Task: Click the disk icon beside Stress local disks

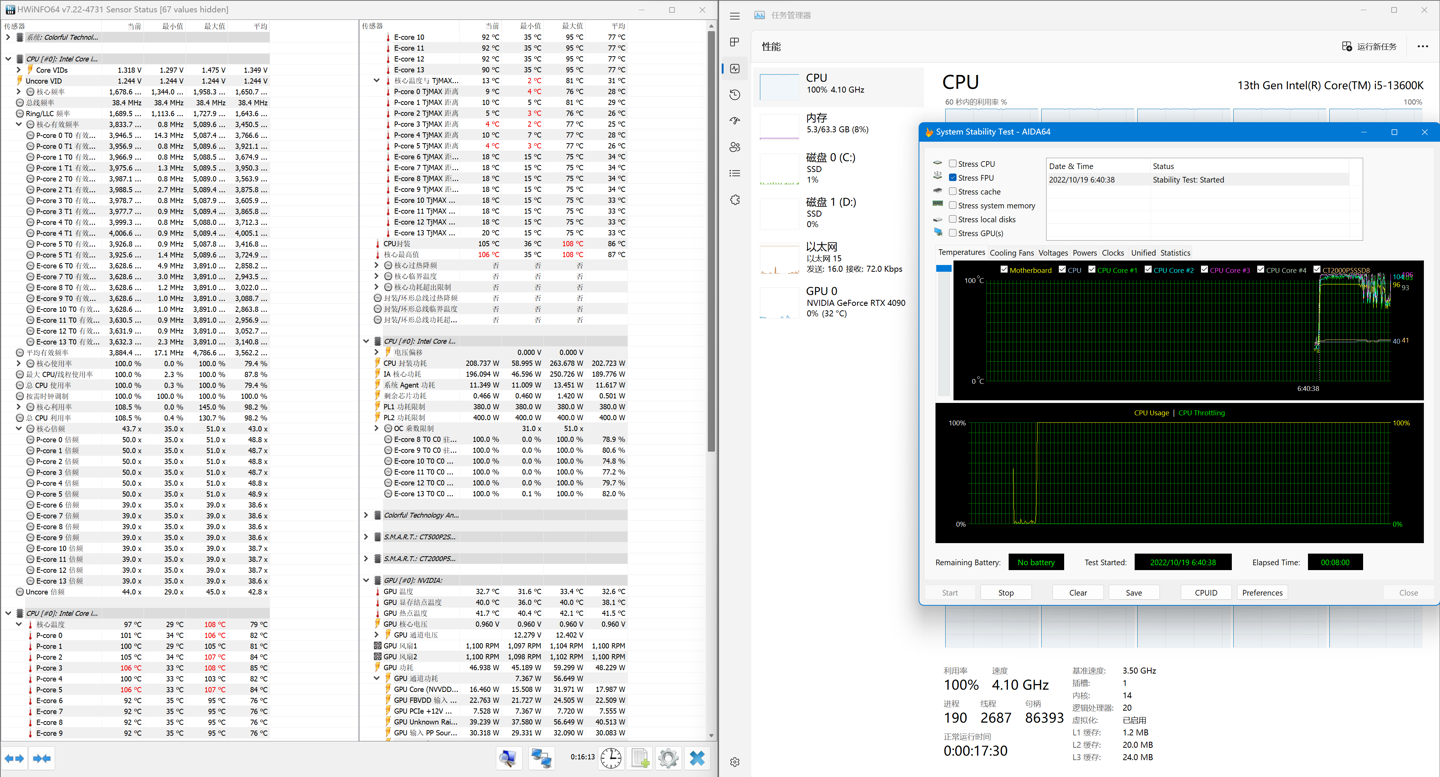Action: pos(938,219)
